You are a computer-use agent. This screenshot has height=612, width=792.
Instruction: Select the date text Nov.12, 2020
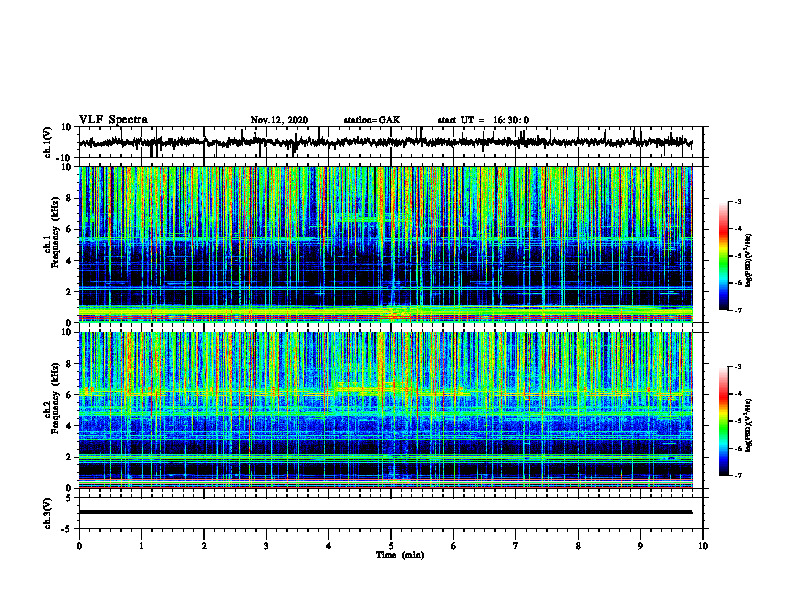click(279, 120)
